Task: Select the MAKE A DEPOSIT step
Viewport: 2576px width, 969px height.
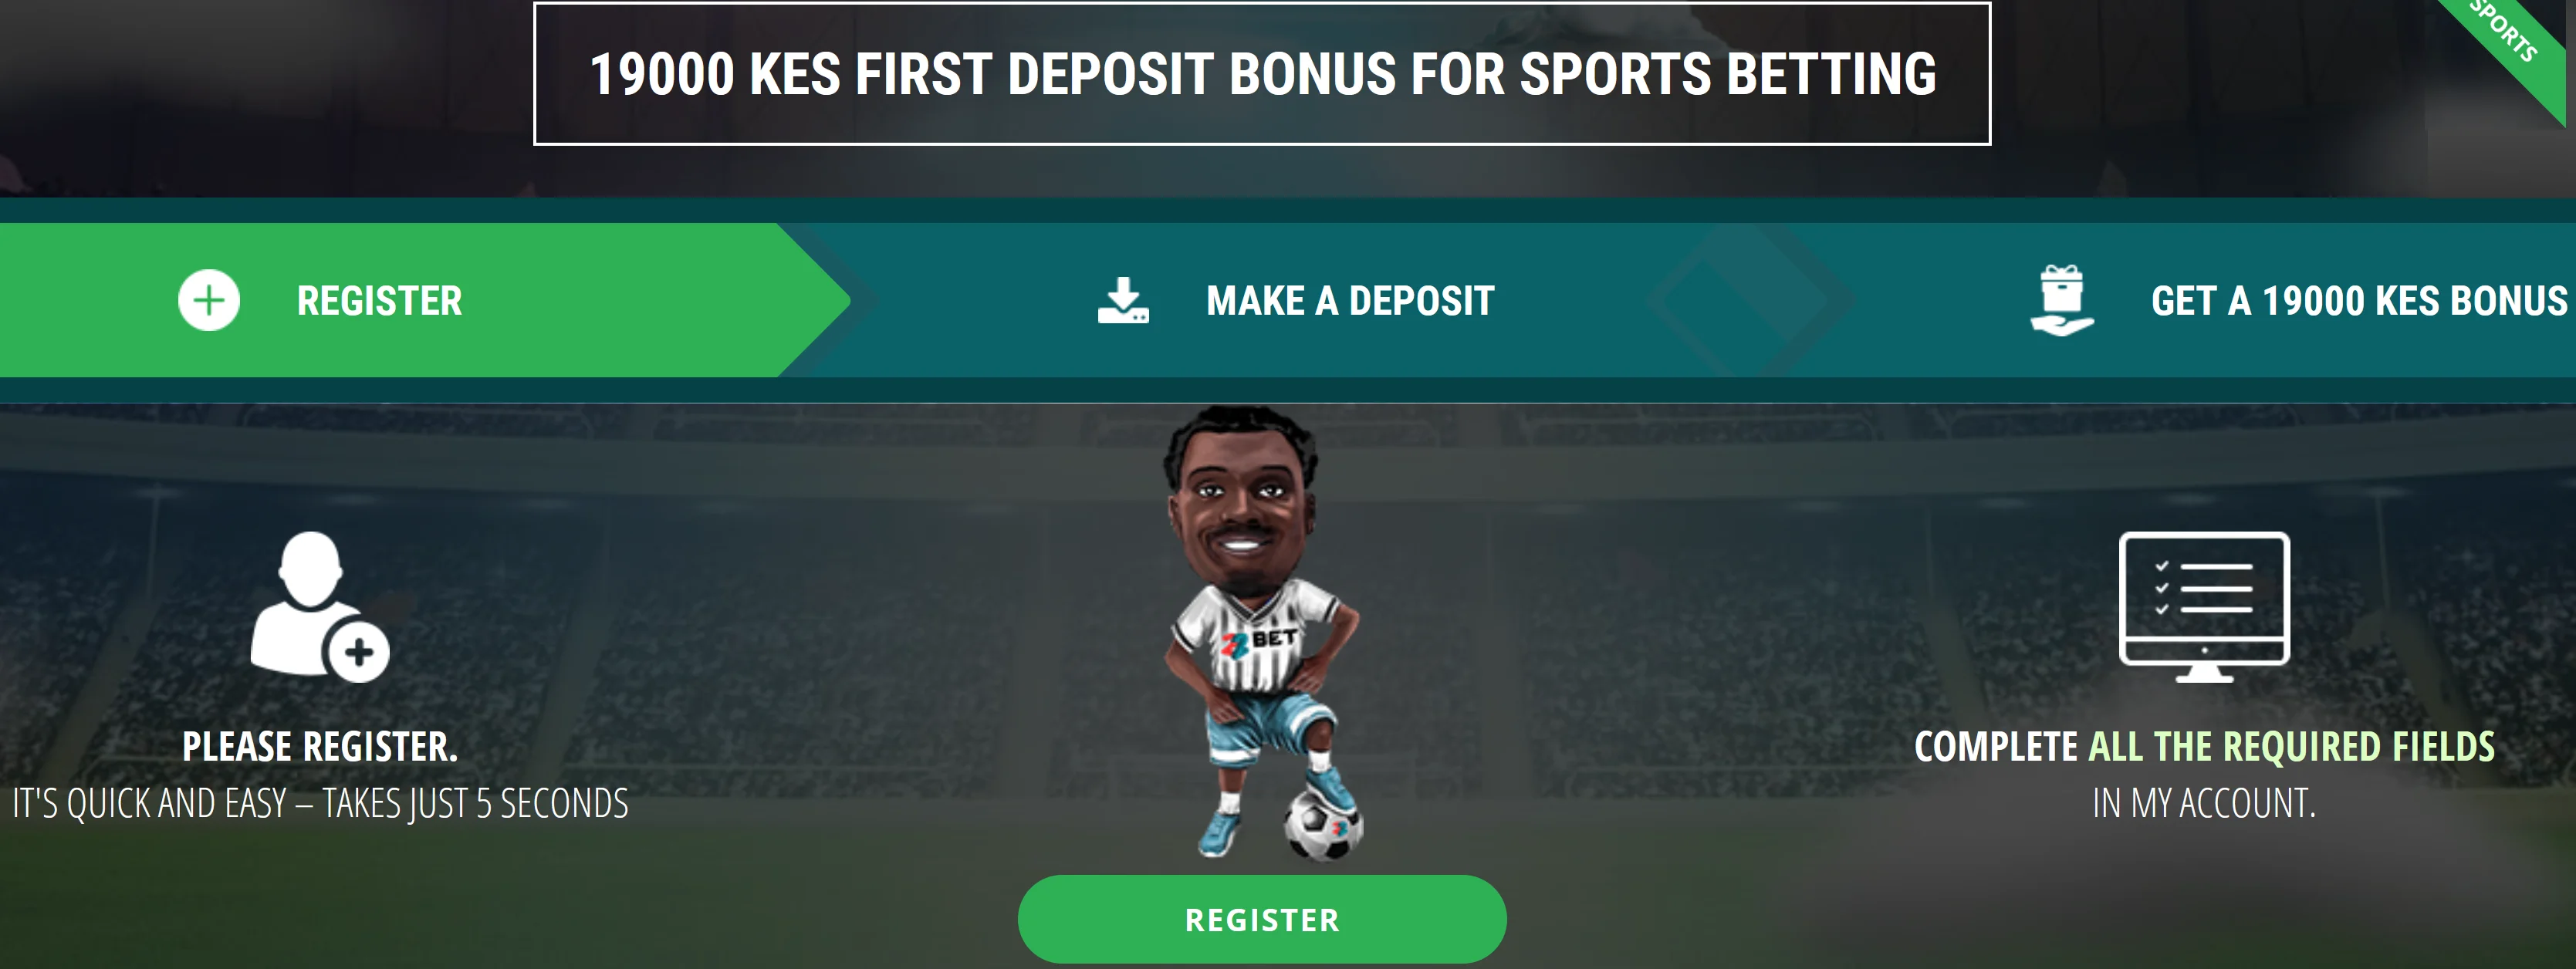Action: (1296, 300)
